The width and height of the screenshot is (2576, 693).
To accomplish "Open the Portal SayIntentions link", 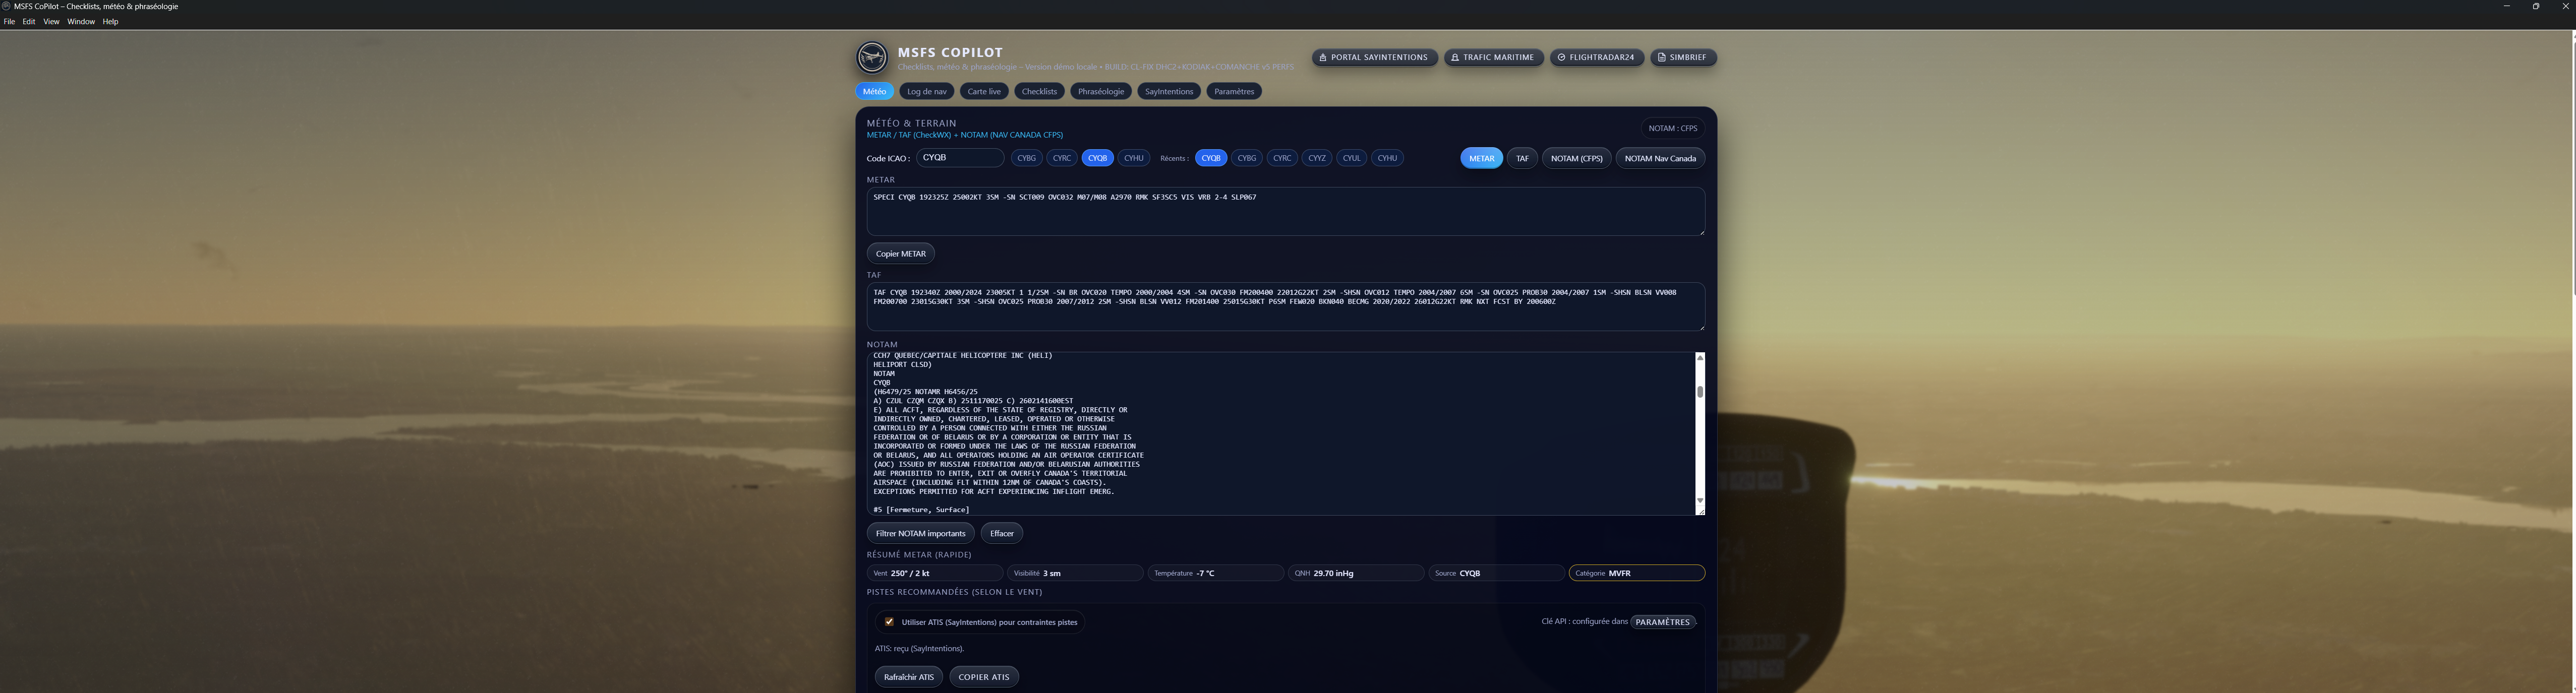I will pos(1374,58).
